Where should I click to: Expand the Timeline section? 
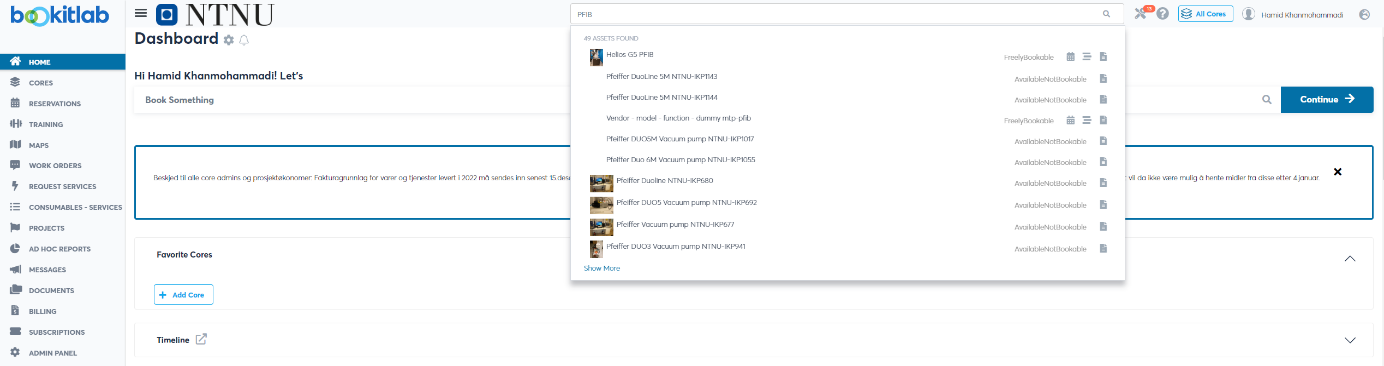point(1350,340)
